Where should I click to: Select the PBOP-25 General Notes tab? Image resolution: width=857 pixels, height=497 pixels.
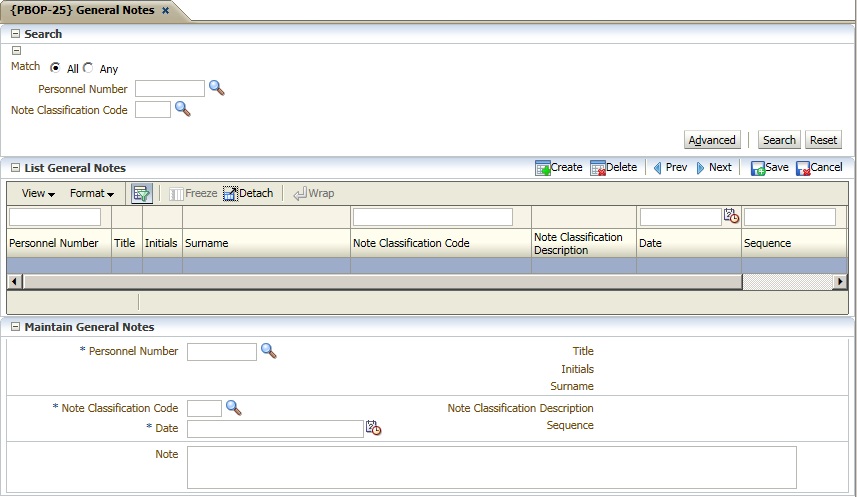(x=84, y=10)
